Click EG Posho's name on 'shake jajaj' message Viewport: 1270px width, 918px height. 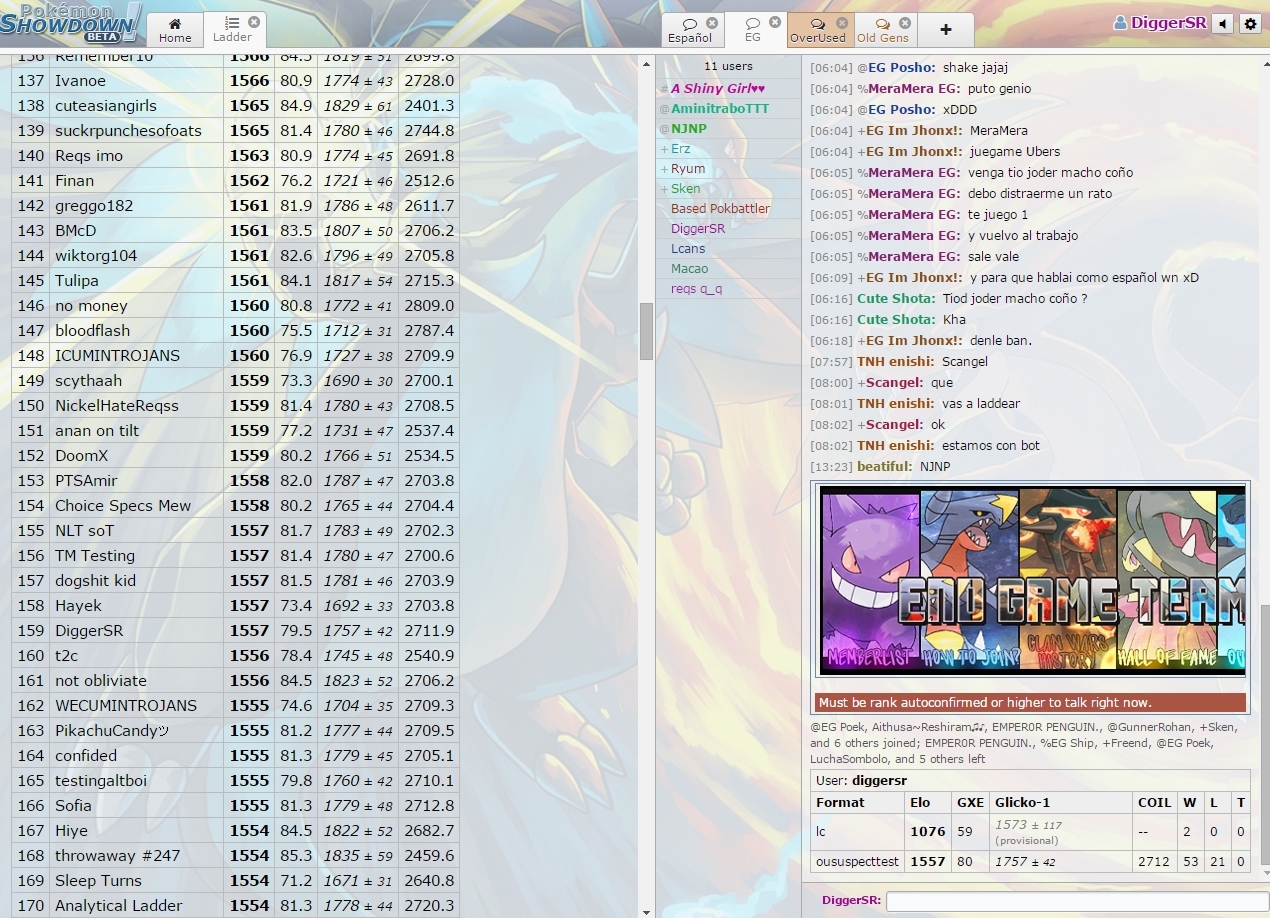click(x=901, y=67)
